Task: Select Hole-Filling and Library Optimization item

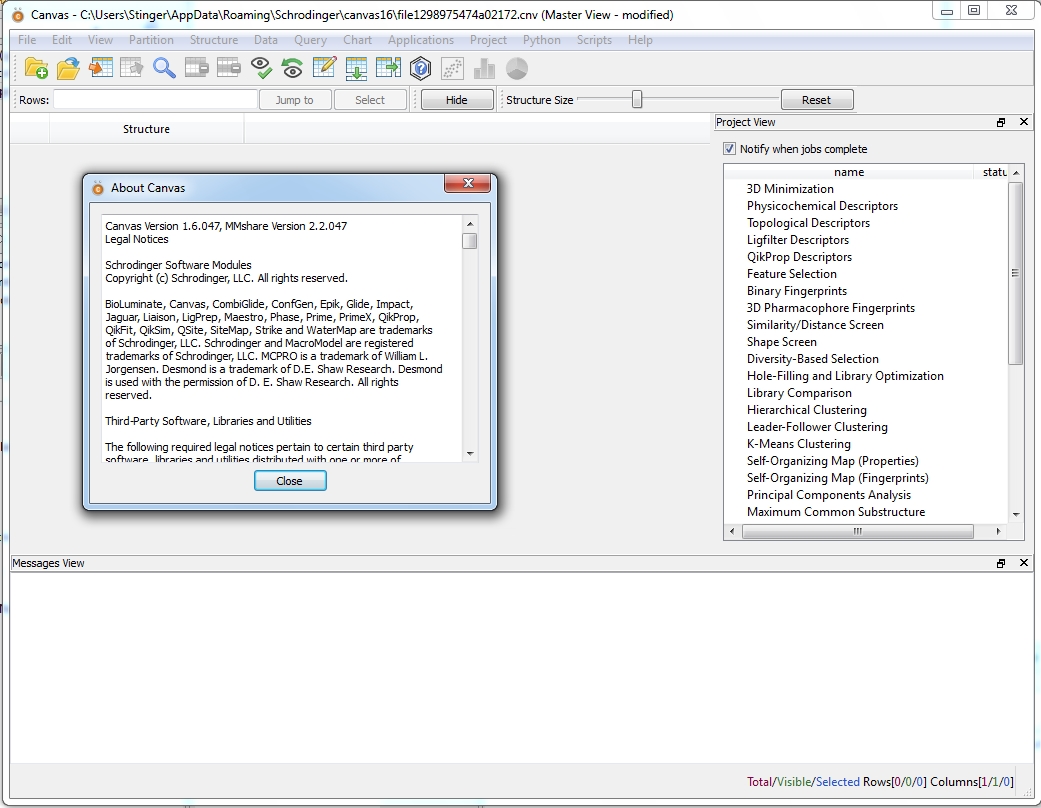Action: point(845,376)
